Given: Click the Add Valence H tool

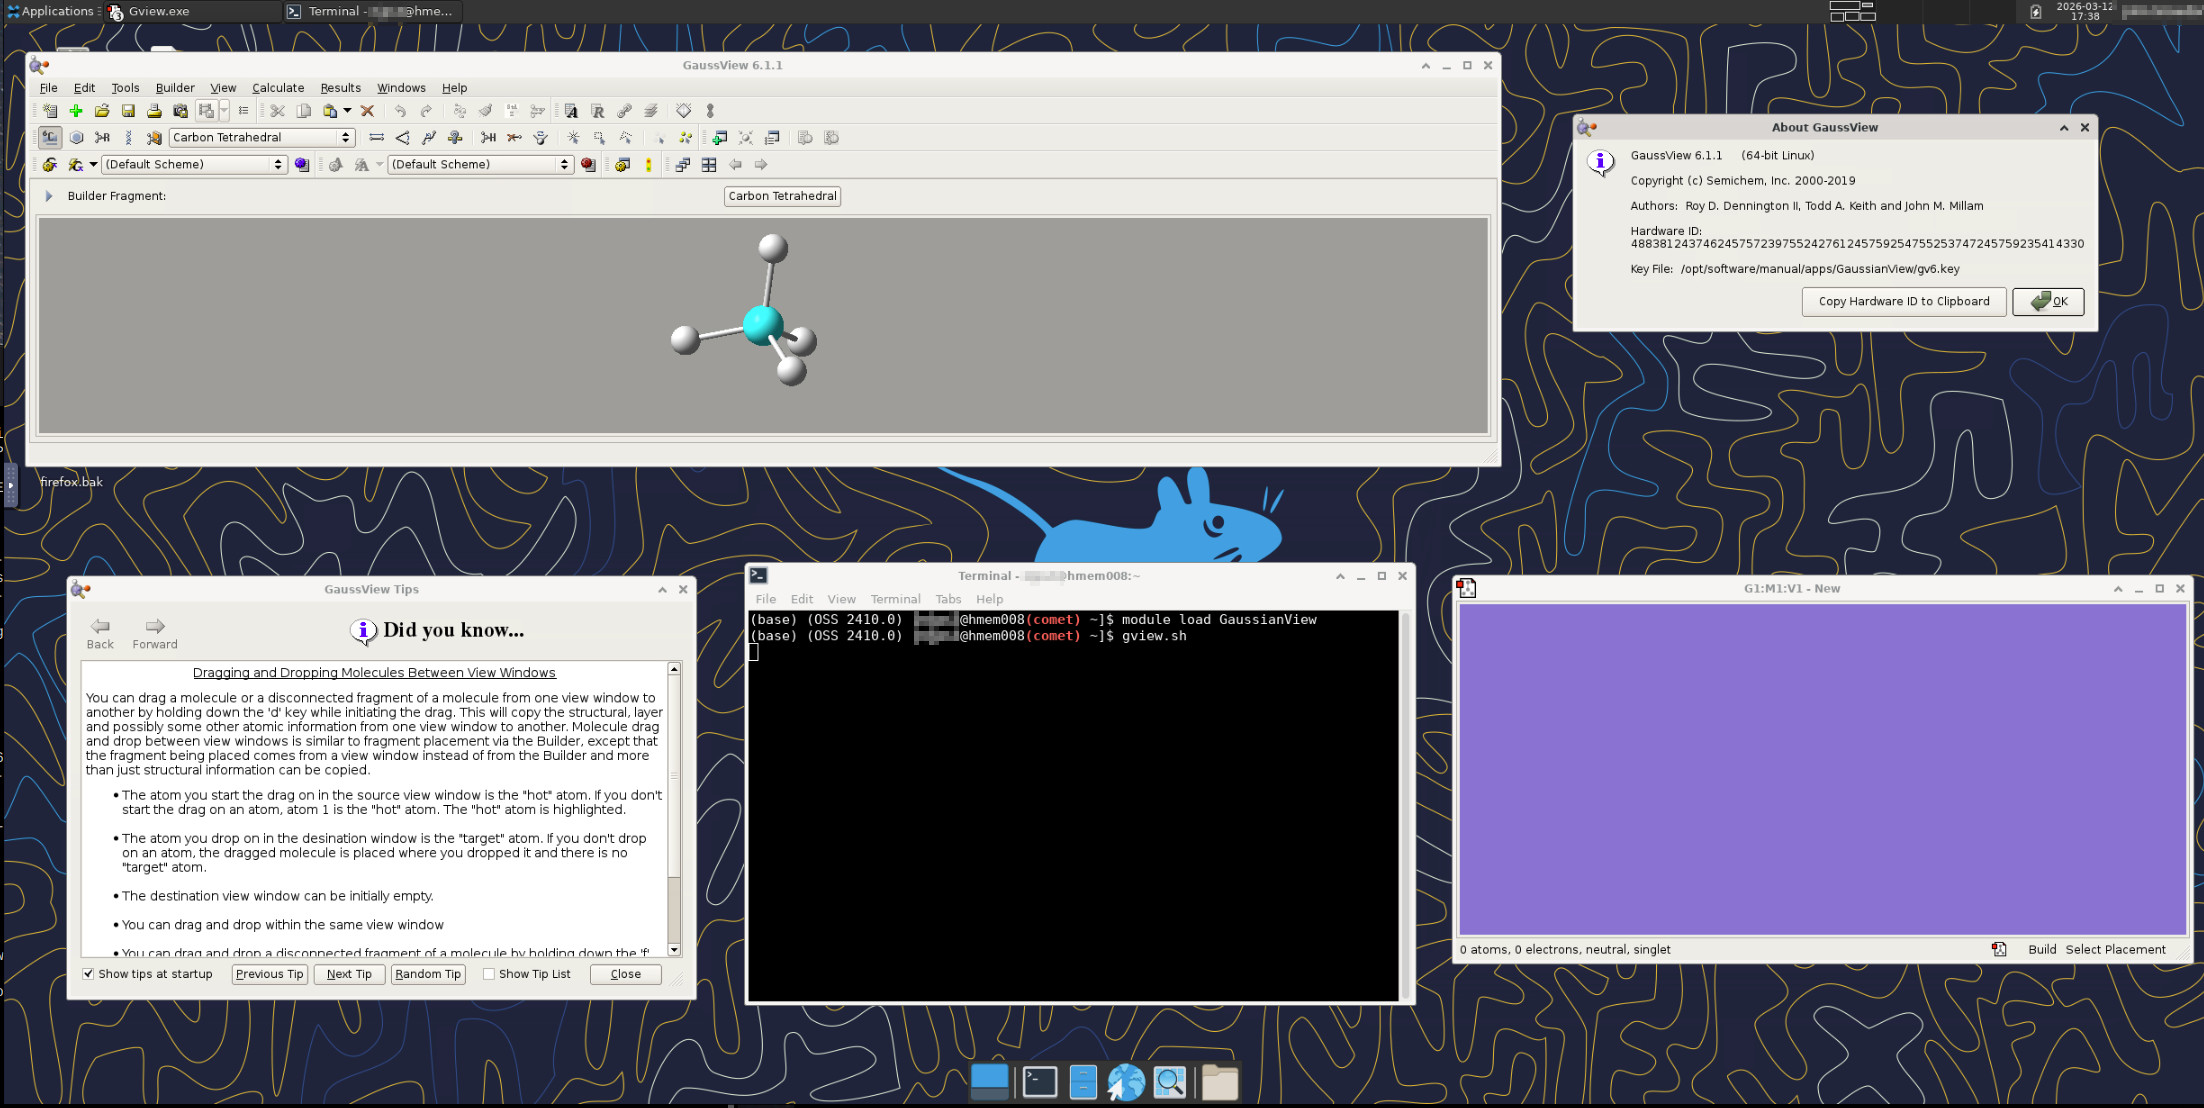Looking at the screenshot, I should click(x=488, y=138).
